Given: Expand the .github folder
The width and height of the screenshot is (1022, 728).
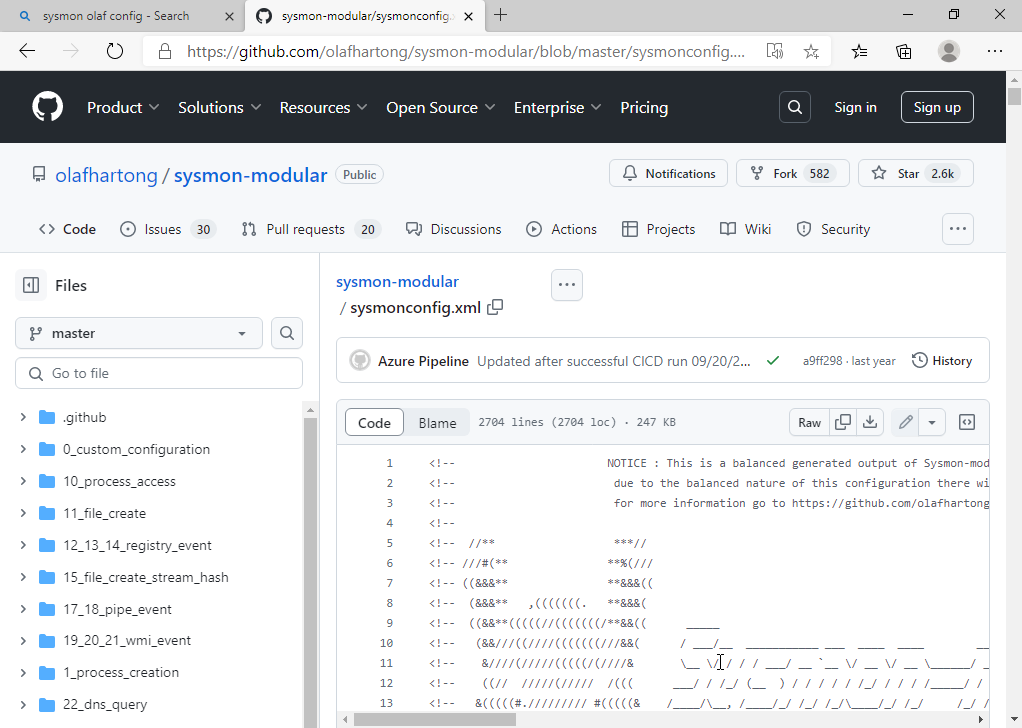Looking at the screenshot, I should click(x=23, y=417).
